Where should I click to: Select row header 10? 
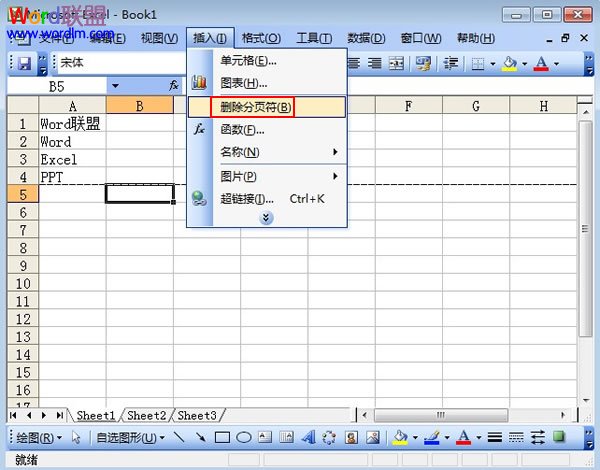(x=23, y=284)
